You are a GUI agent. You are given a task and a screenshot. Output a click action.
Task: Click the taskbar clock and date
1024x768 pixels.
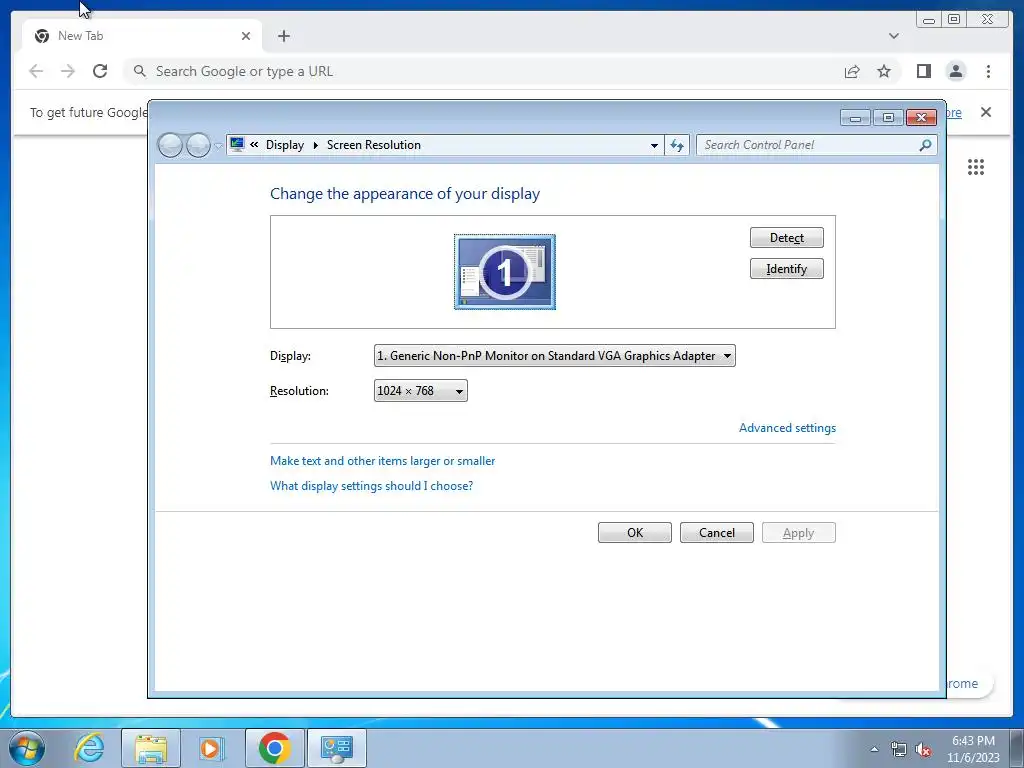click(973, 749)
